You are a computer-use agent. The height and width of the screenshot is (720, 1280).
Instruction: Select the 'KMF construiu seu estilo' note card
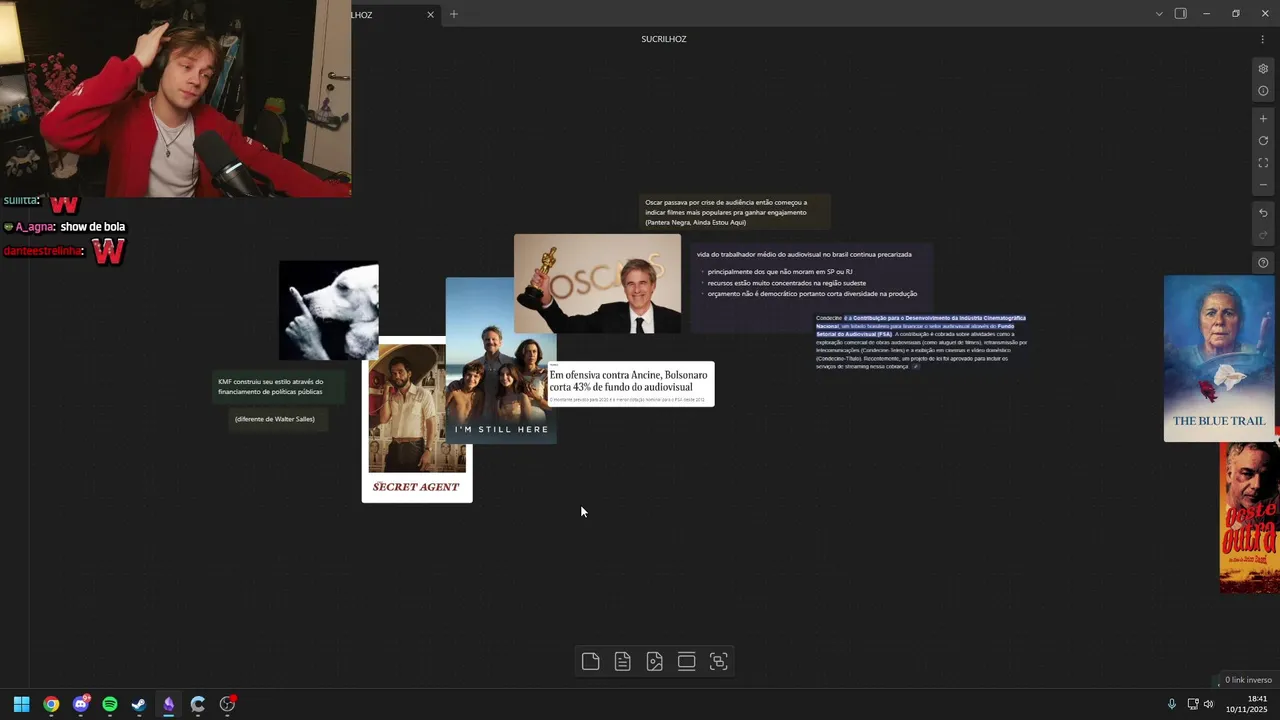coord(280,387)
